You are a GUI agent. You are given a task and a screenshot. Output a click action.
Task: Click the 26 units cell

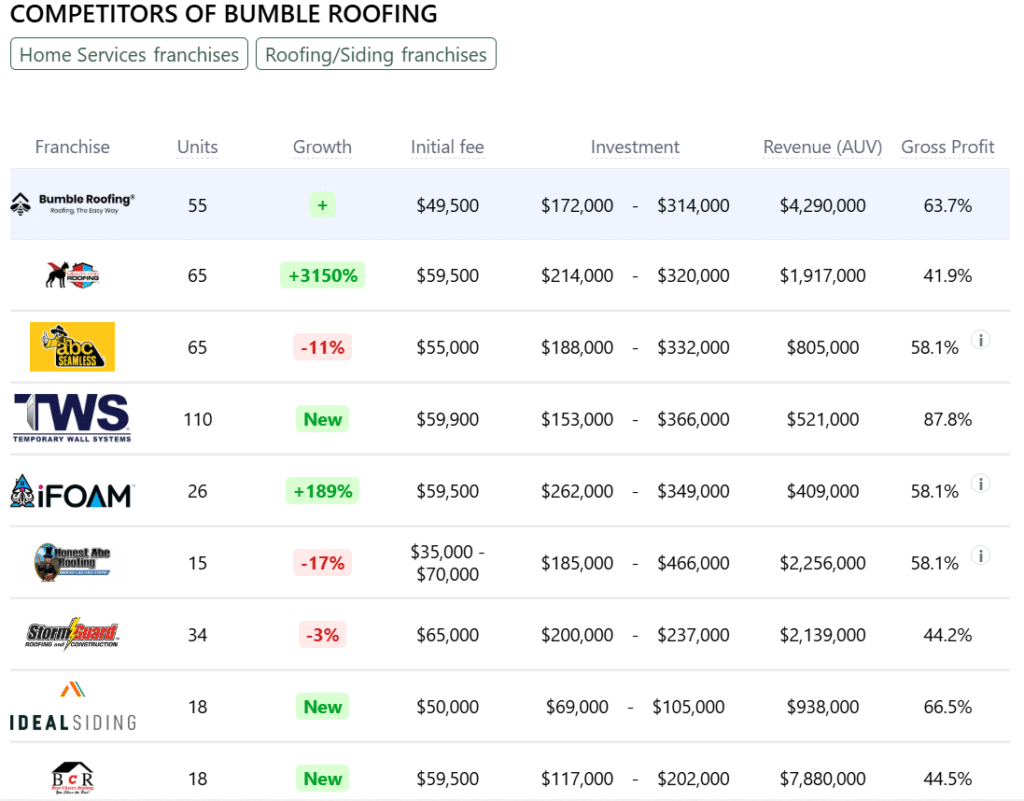click(x=197, y=491)
